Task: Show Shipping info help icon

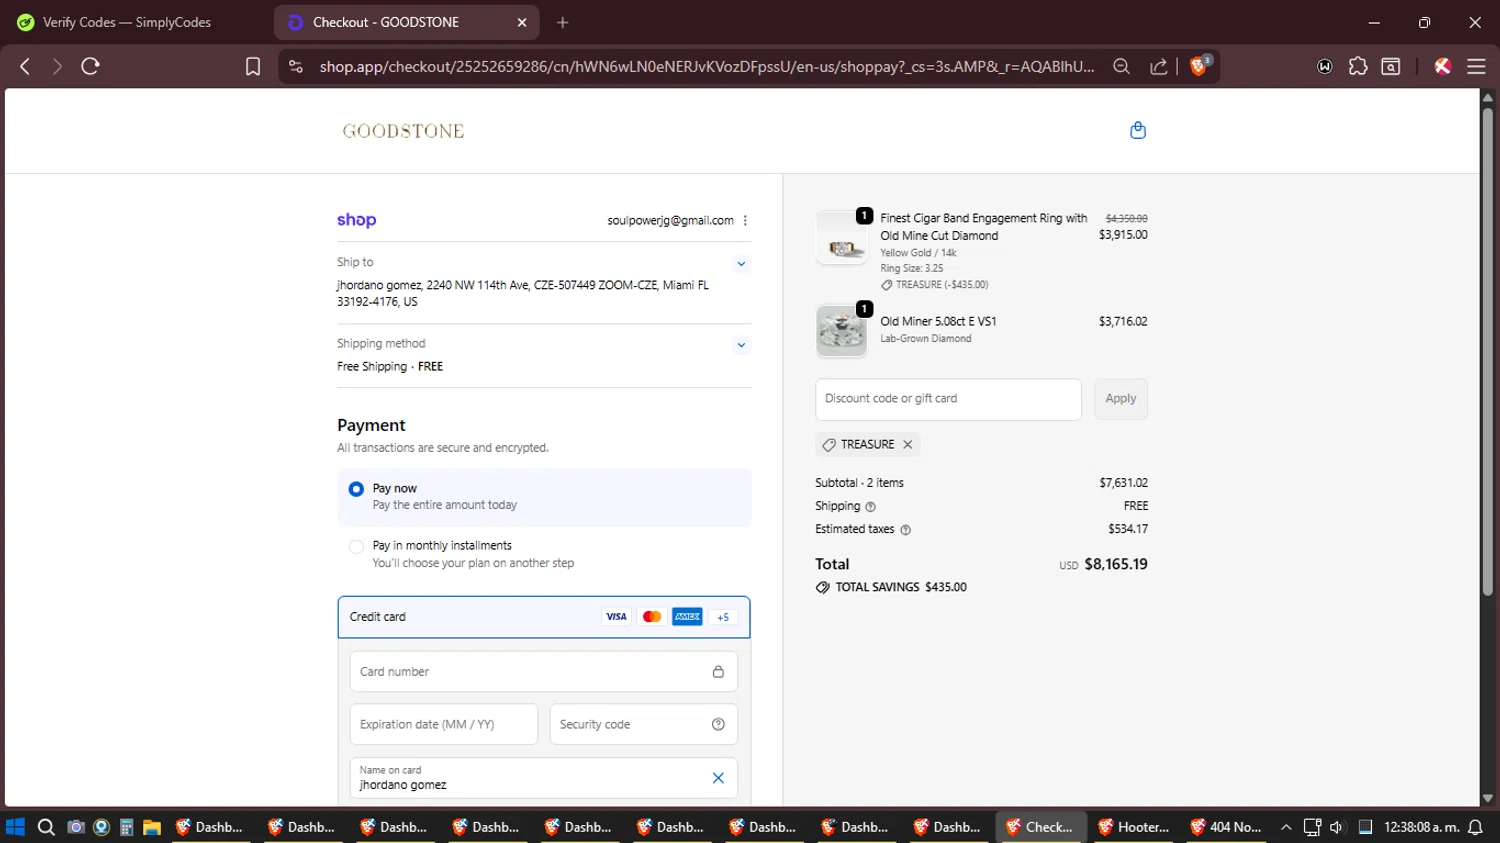Action: 870,507
